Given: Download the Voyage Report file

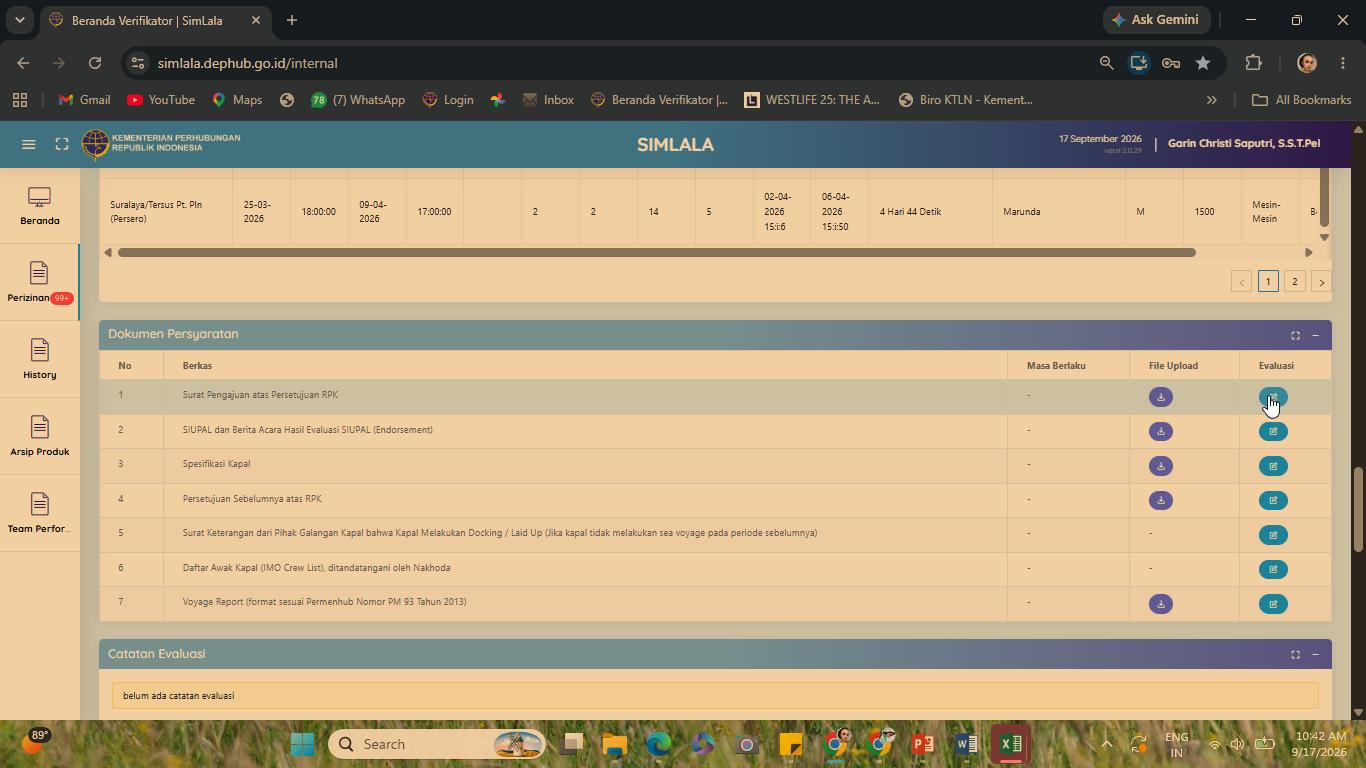Looking at the screenshot, I should click(1160, 604).
